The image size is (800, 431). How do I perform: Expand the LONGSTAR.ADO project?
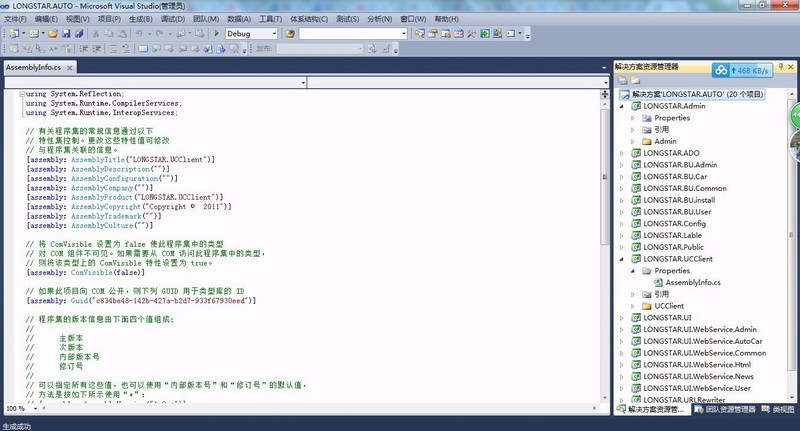(x=621, y=153)
